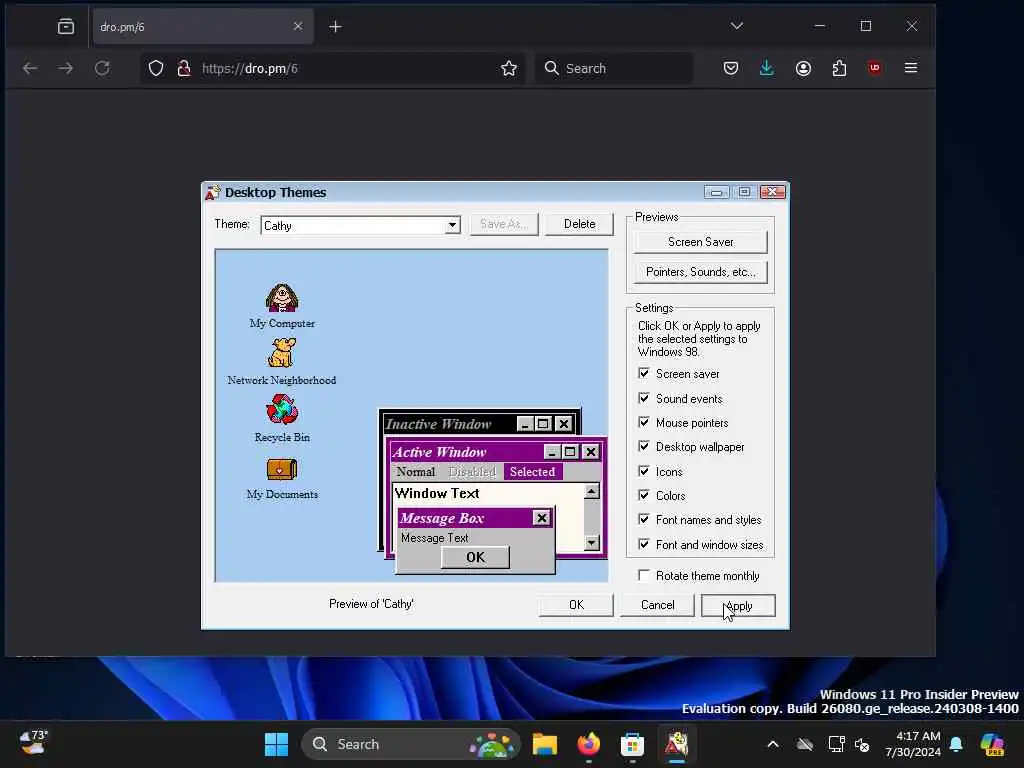Open the Firefox downloads panel
Image resolution: width=1024 pixels, height=768 pixels.
click(767, 68)
